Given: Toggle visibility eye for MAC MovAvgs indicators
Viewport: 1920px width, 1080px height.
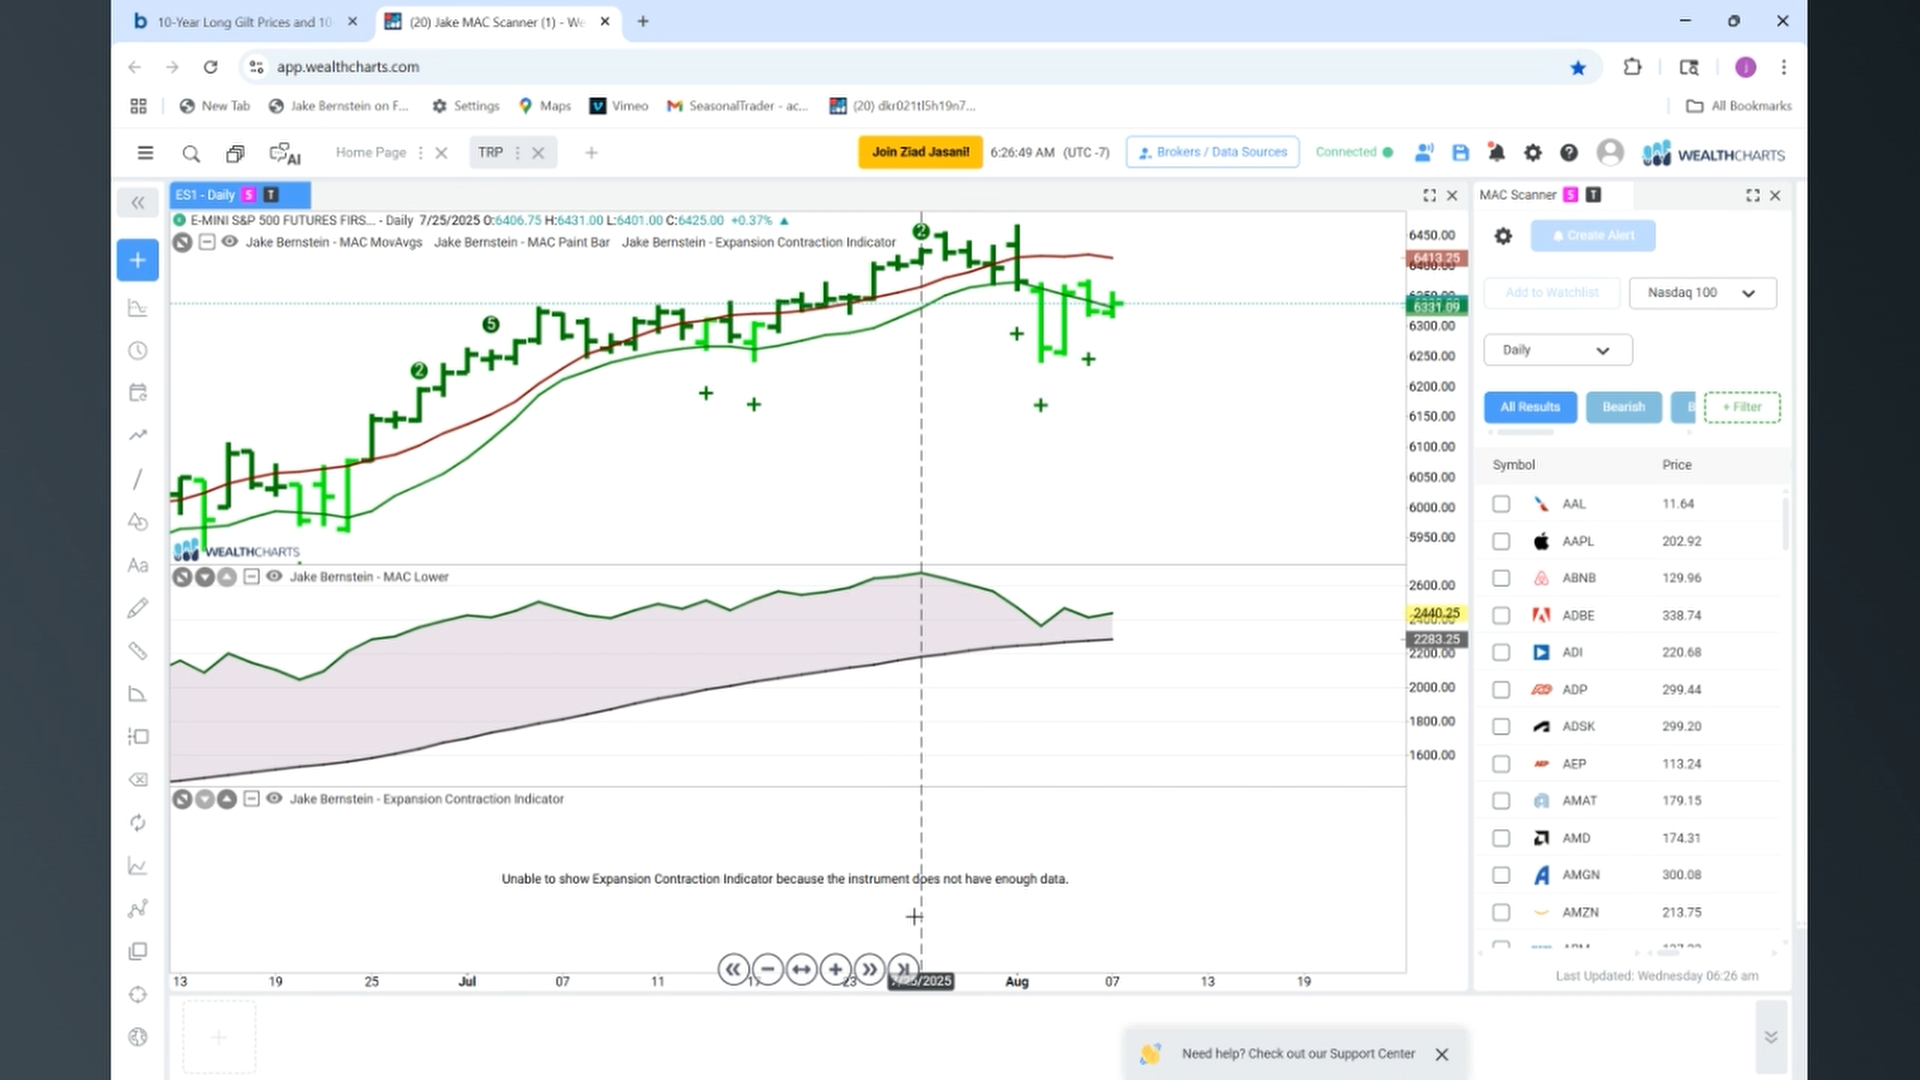Looking at the screenshot, I should pos(230,242).
